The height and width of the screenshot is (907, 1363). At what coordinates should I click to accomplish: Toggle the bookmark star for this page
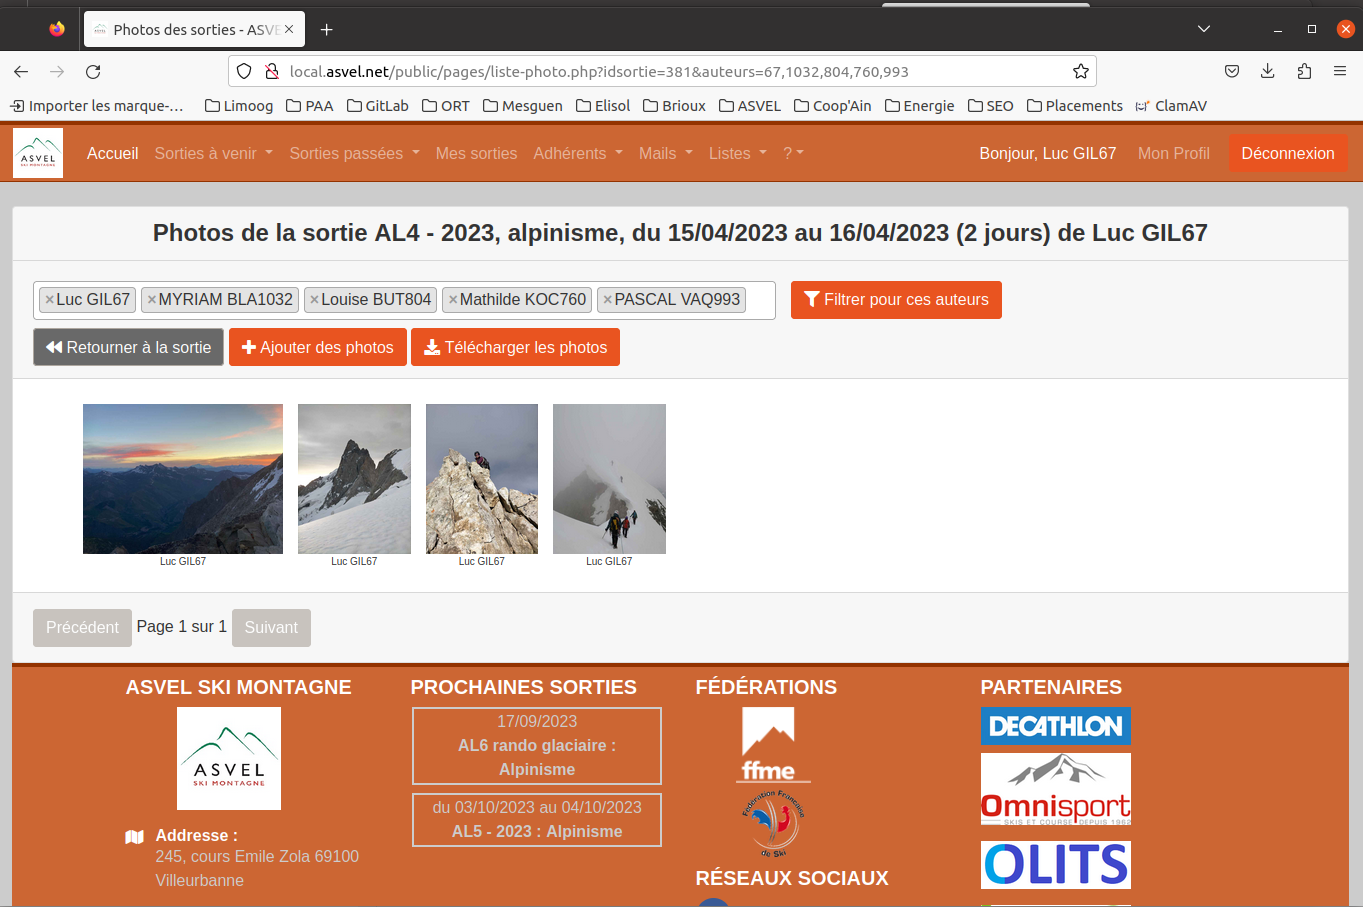(x=1080, y=71)
